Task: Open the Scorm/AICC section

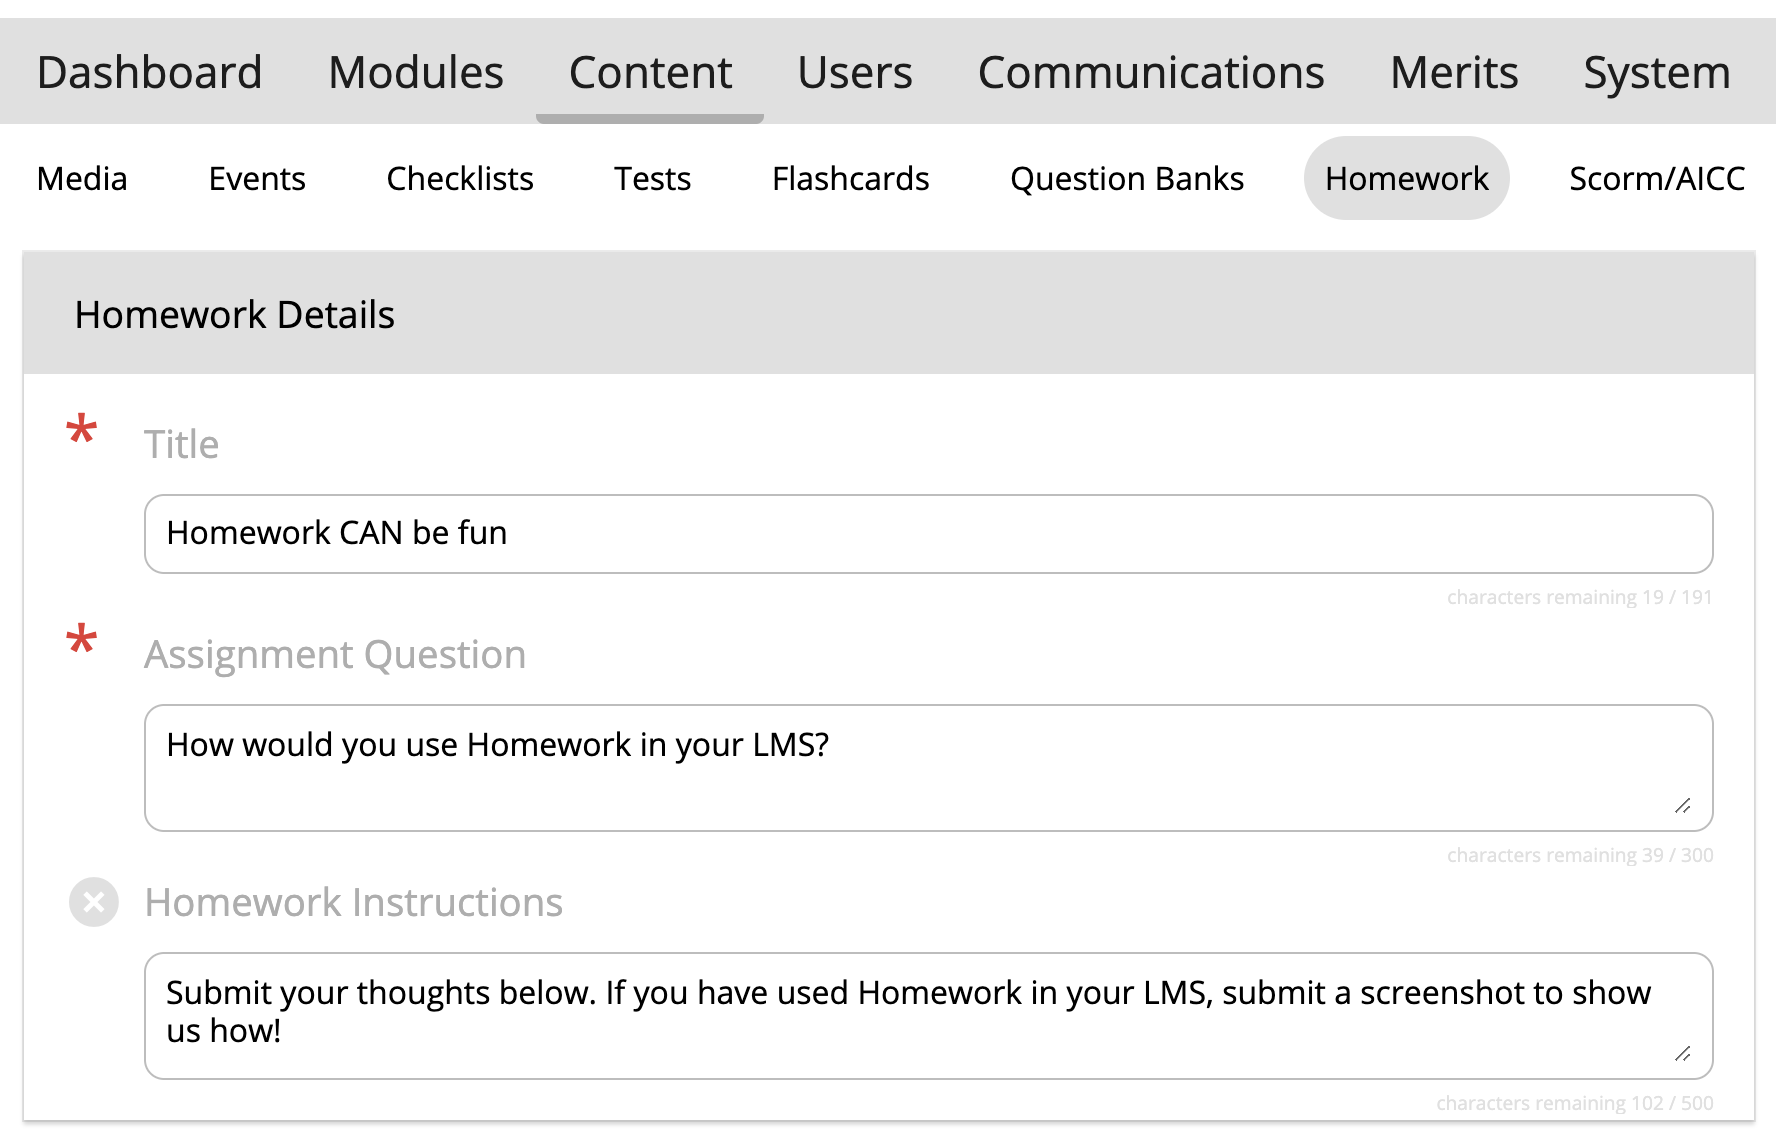Action: (1657, 178)
